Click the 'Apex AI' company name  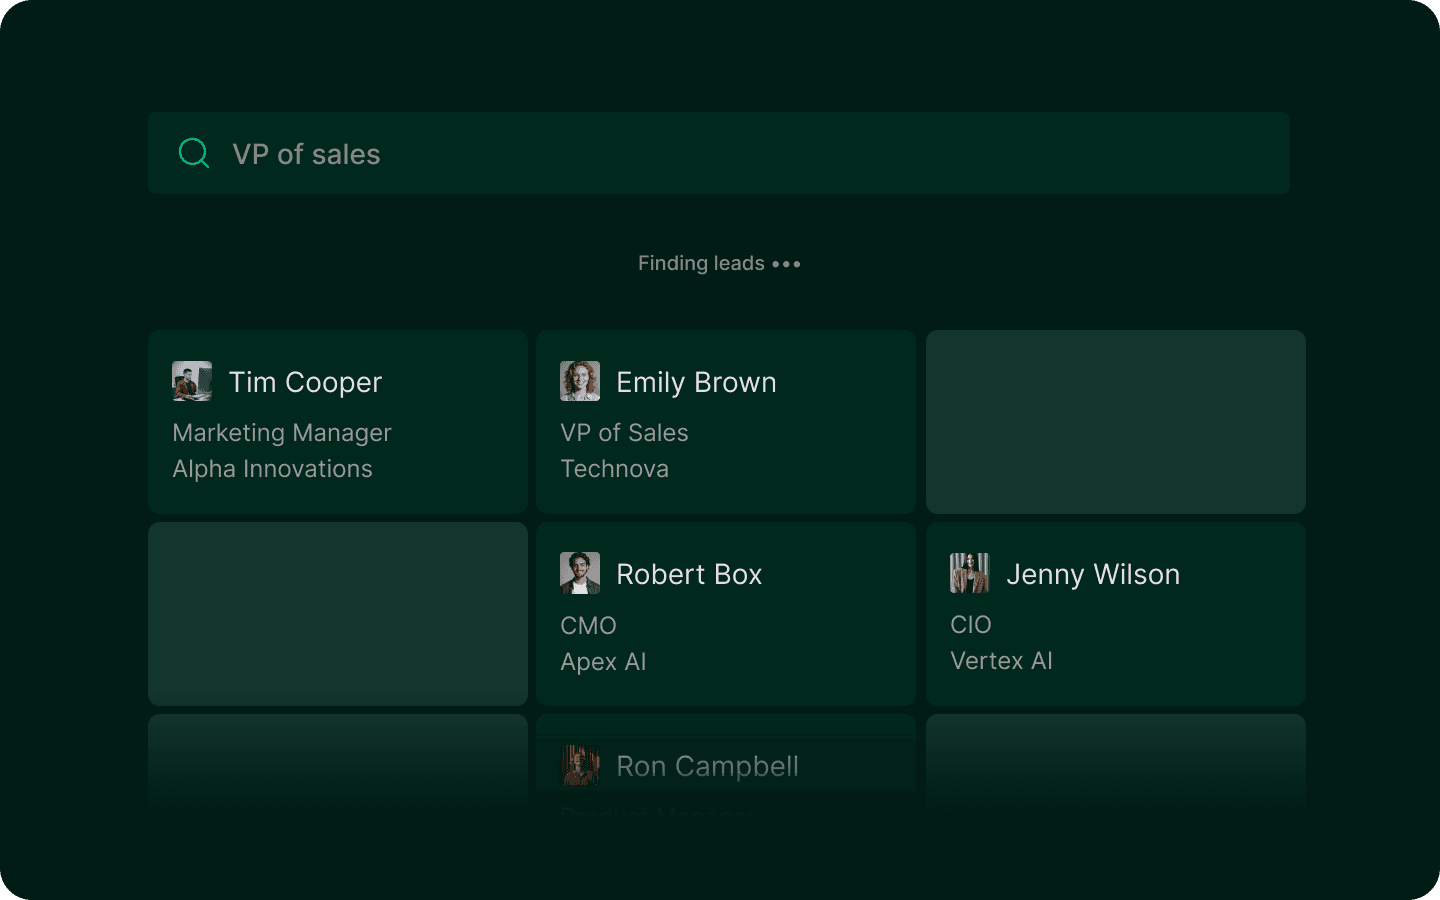(x=603, y=662)
